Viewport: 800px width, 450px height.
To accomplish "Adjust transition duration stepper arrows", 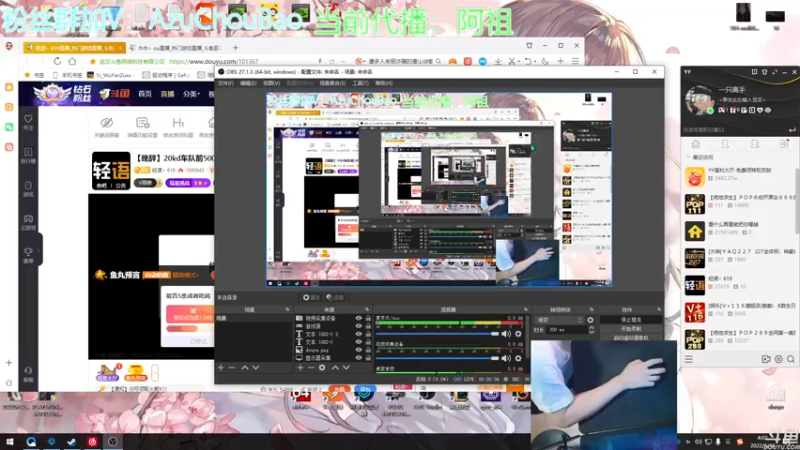I will [x=591, y=330].
